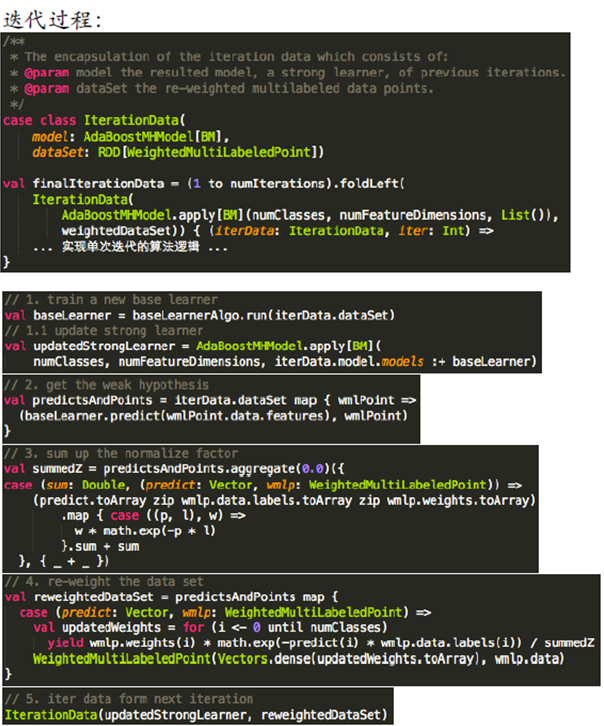
Task: Click 'Int) =>' in the foldLeft lambda signature
Action: (468, 231)
